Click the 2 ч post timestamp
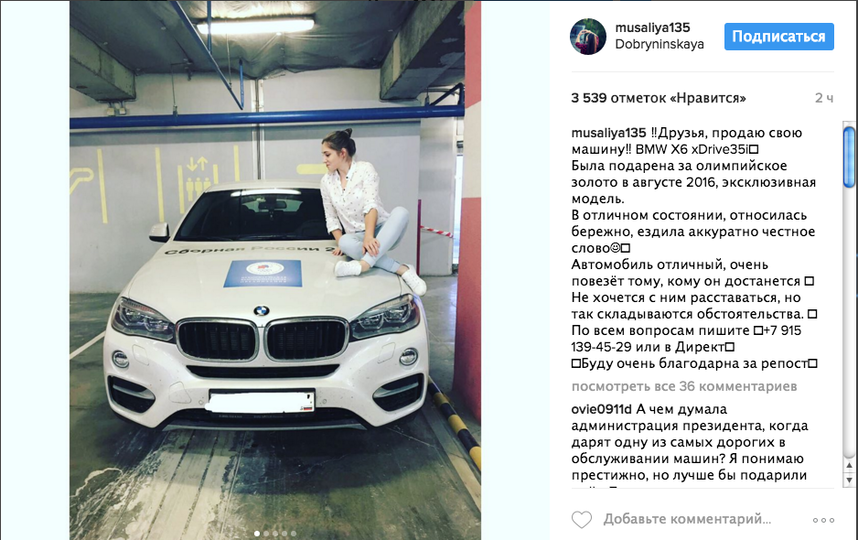This screenshot has height=540, width=858. point(824,98)
